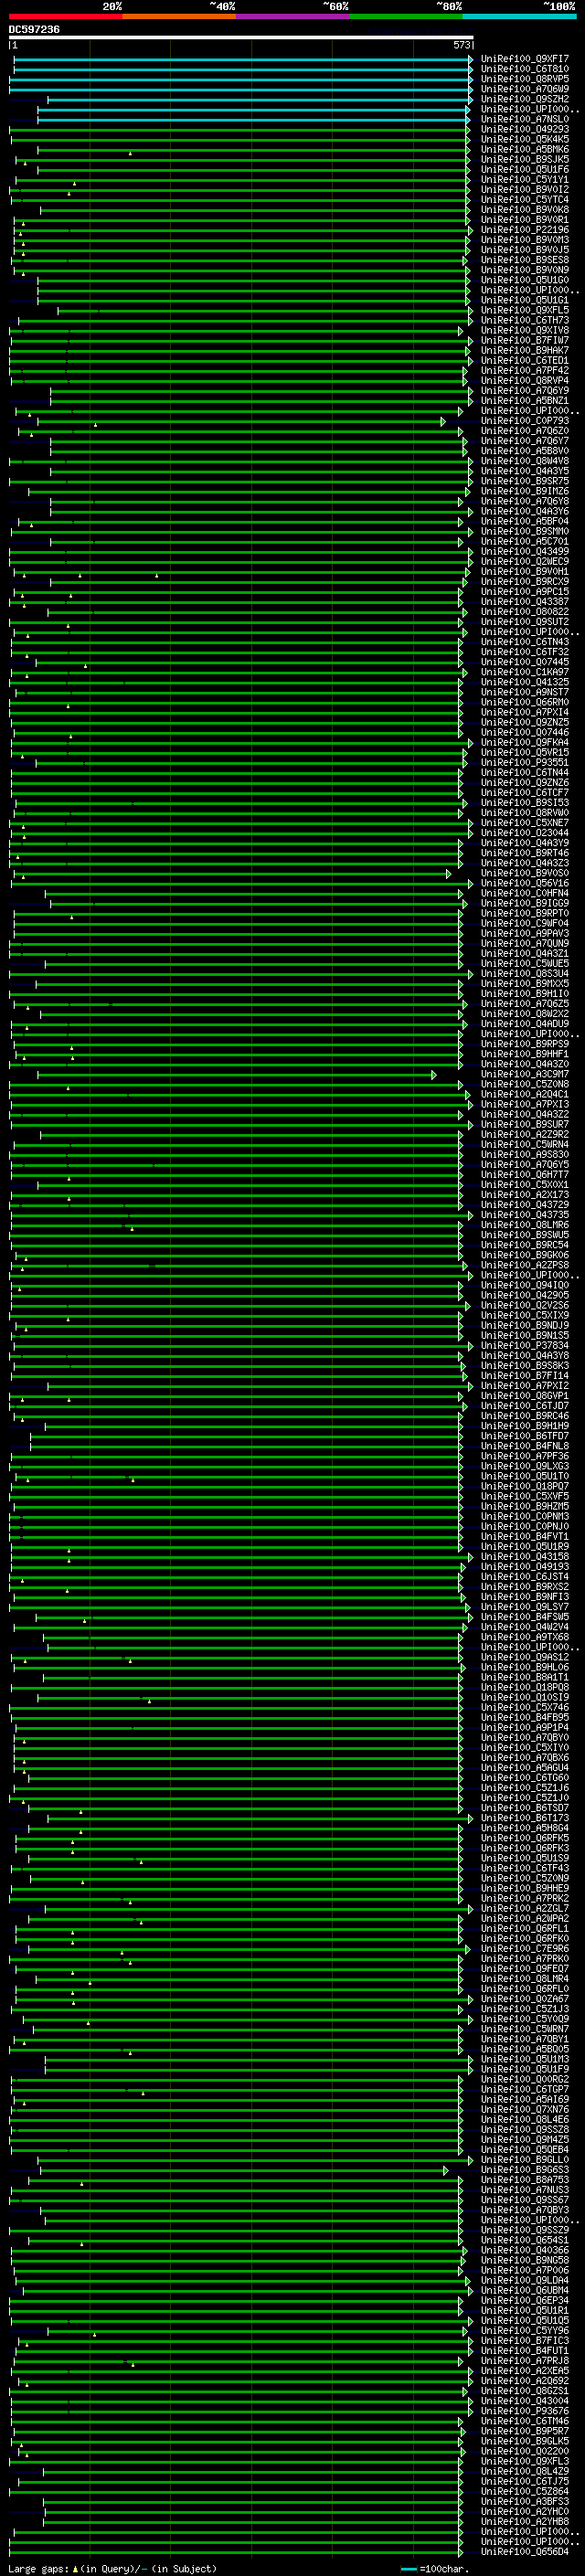This screenshot has height=2576, width=585.
Task: Select the UniRef100_O49293 label
Action: click(525, 129)
